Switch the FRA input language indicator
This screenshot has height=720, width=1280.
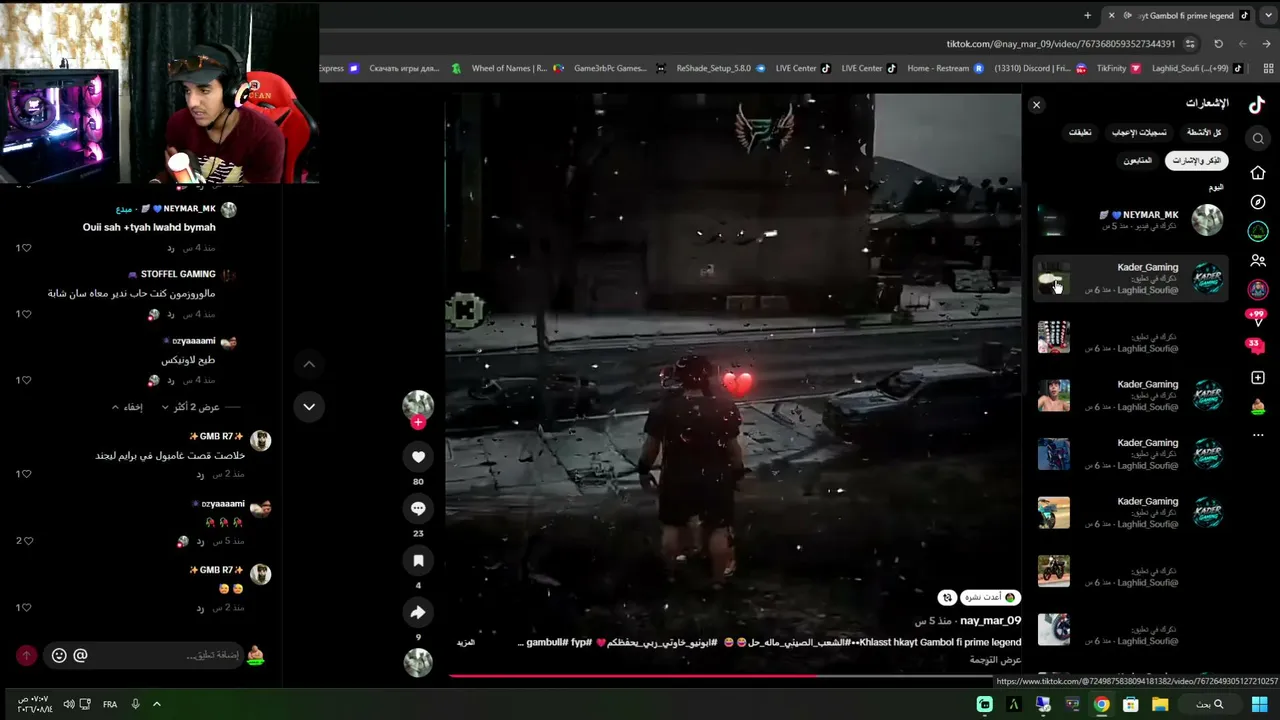110,704
